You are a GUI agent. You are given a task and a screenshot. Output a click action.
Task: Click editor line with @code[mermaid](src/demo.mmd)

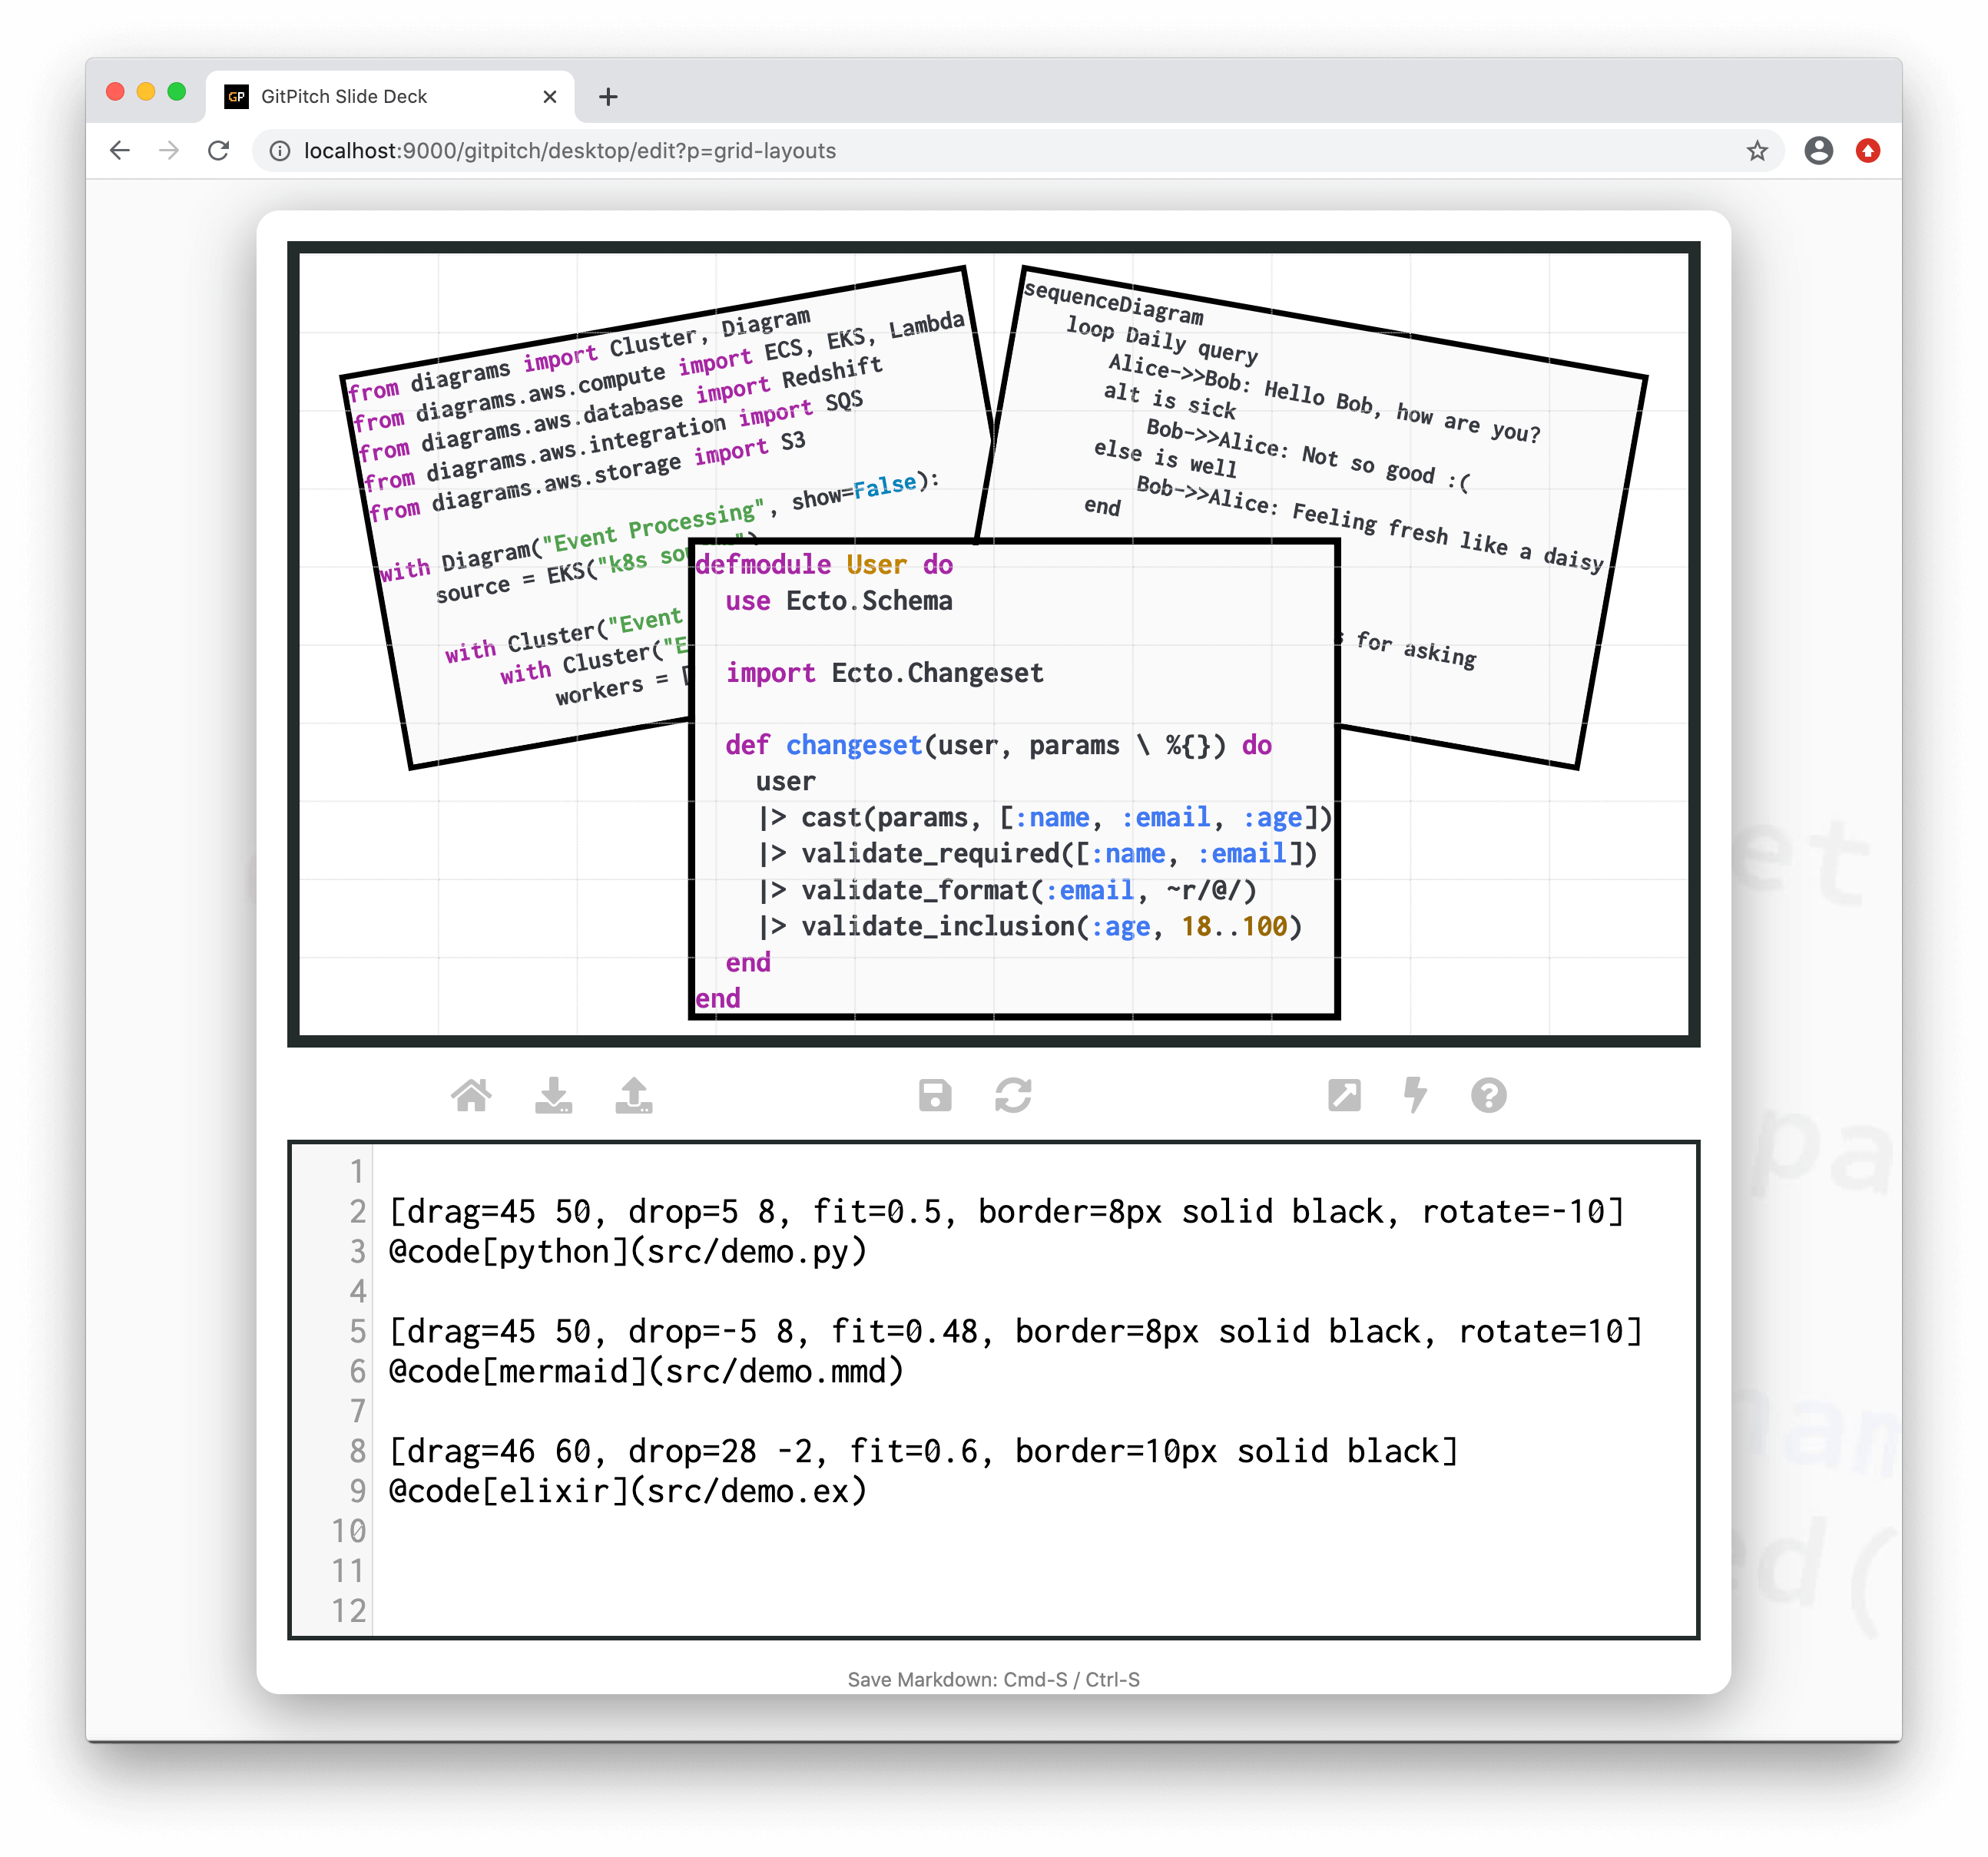coord(646,1371)
